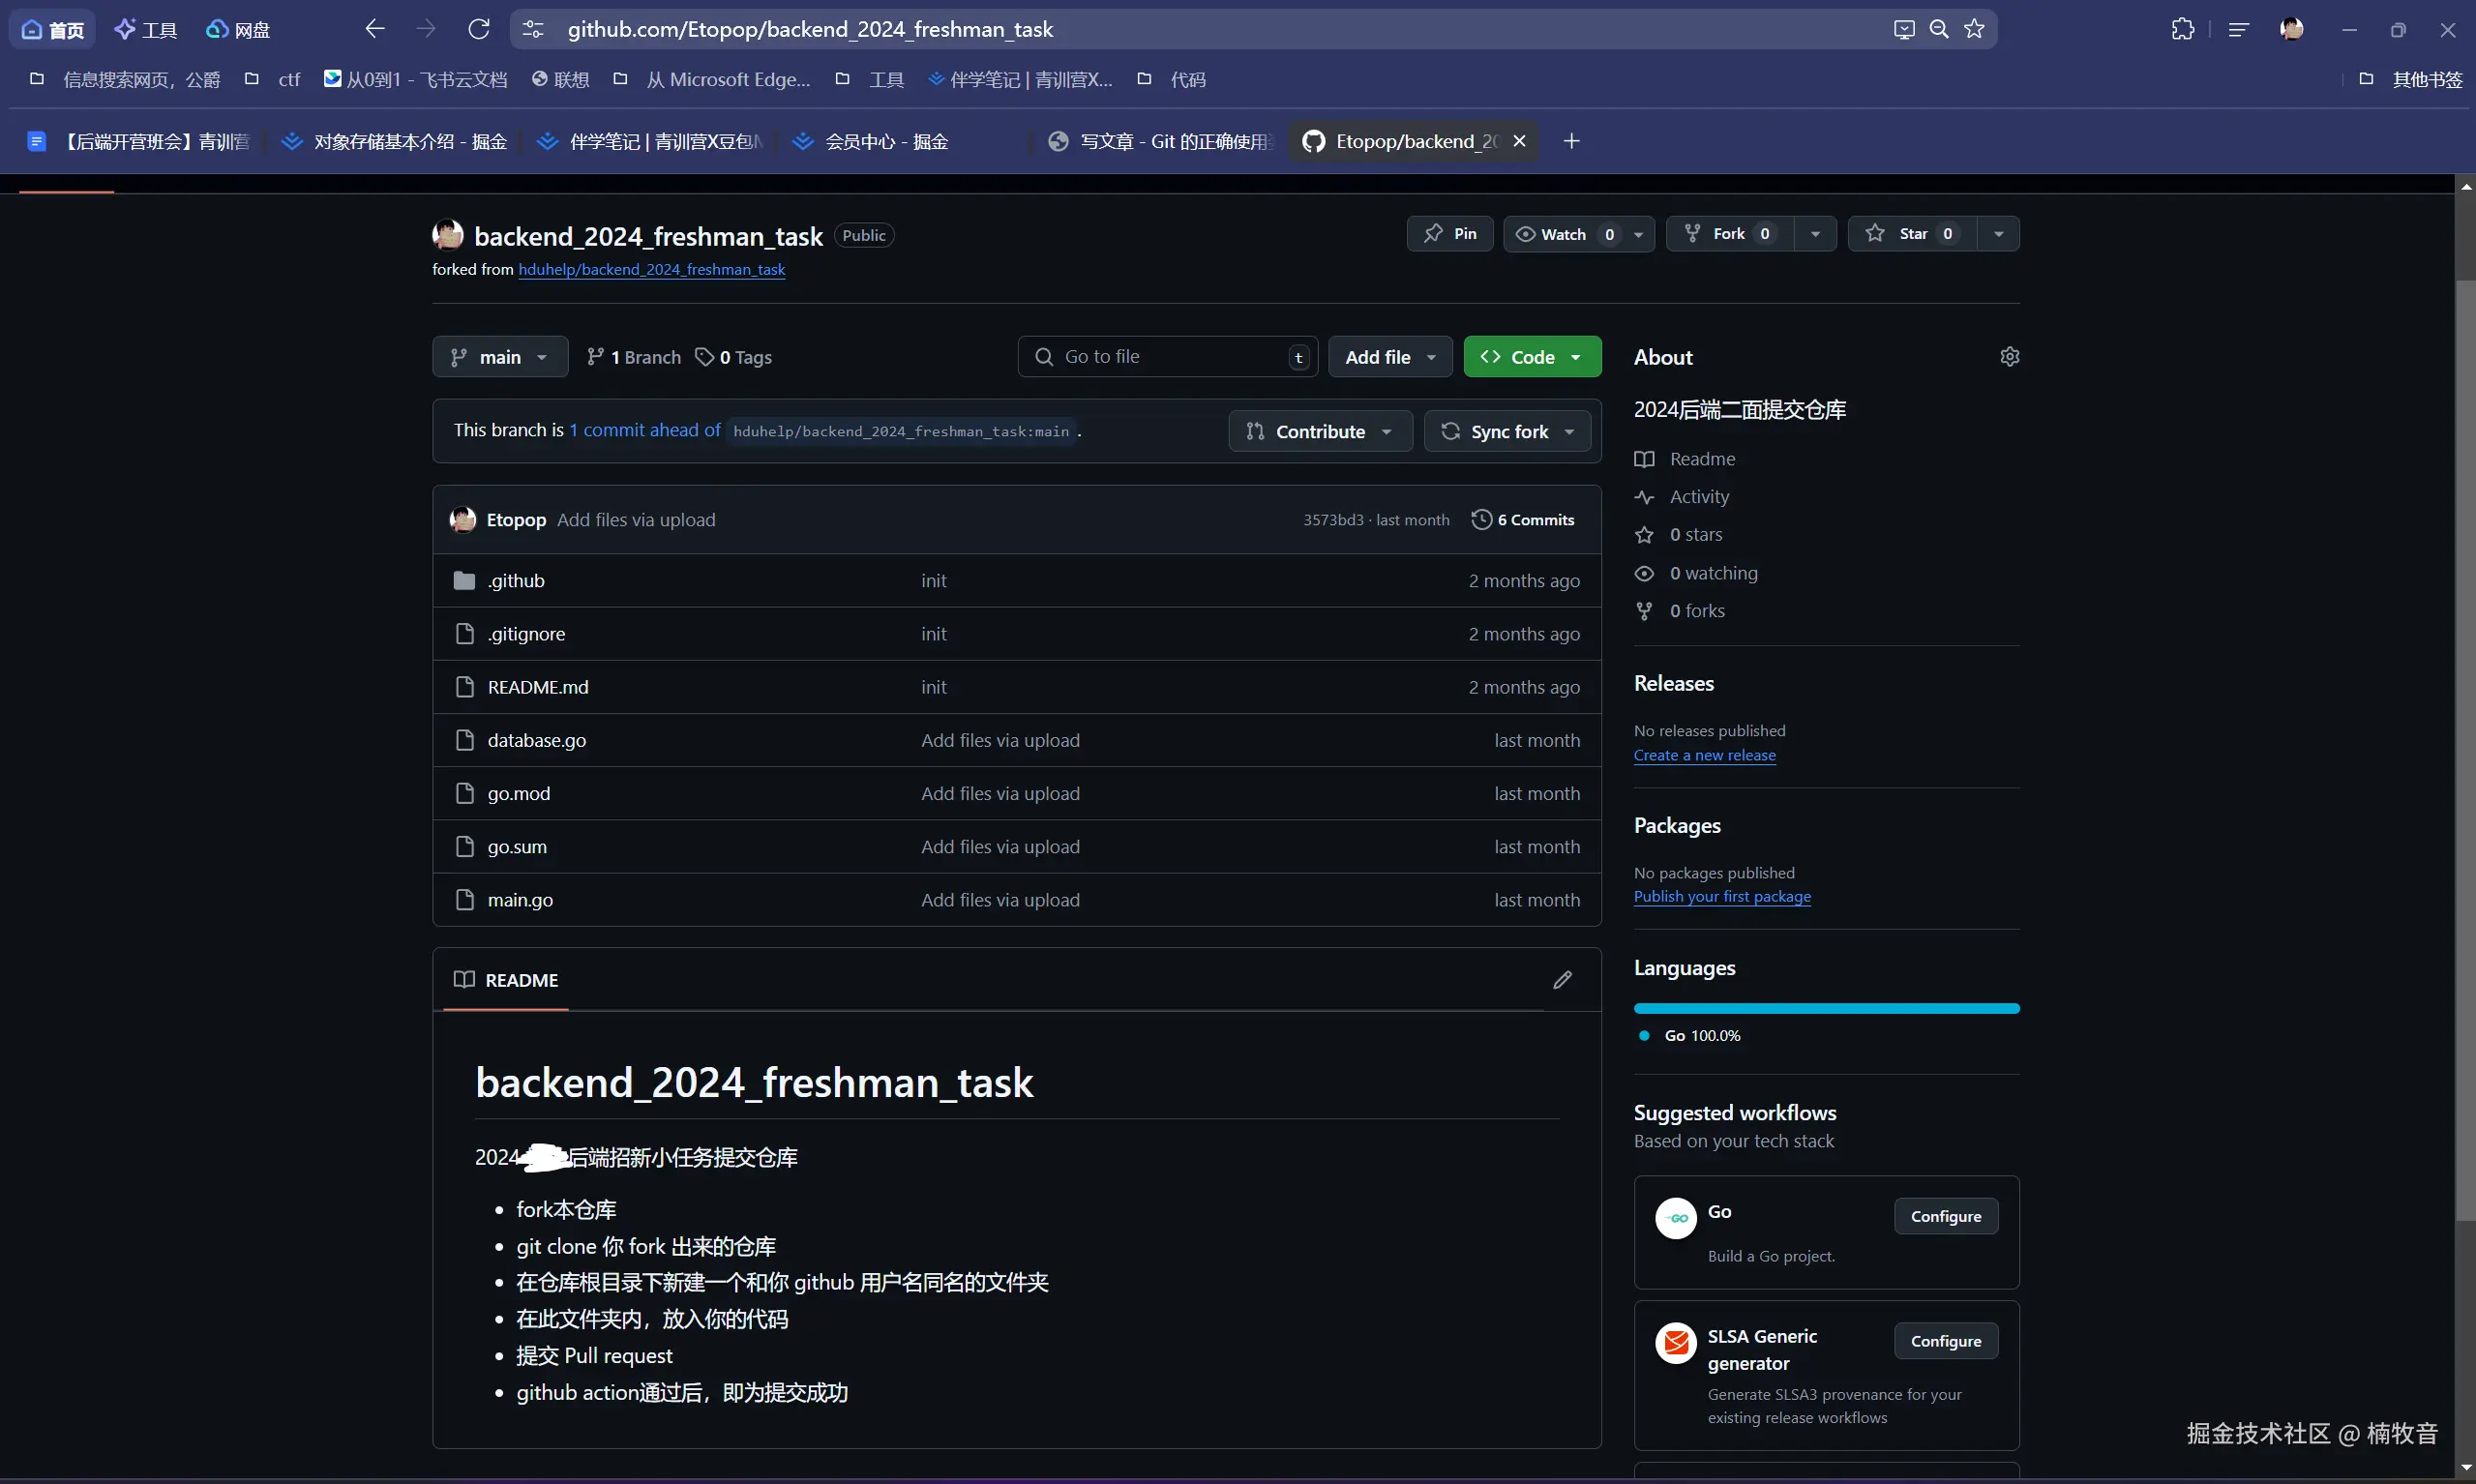Open the main branch selector

pyautogui.click(x=500, y=357)
